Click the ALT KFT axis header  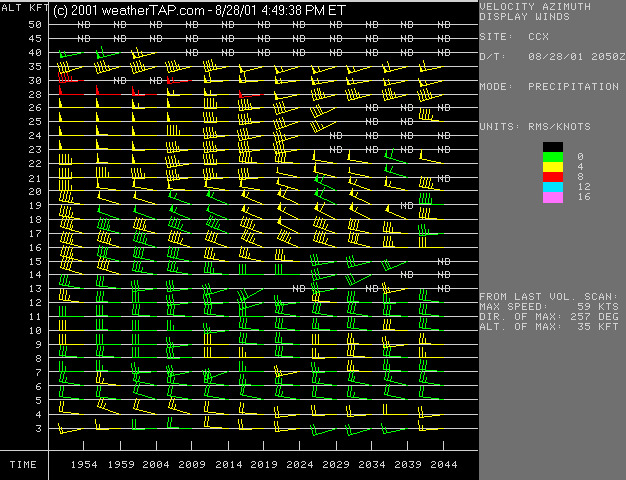pyautogui.click(x=24, y=9)
